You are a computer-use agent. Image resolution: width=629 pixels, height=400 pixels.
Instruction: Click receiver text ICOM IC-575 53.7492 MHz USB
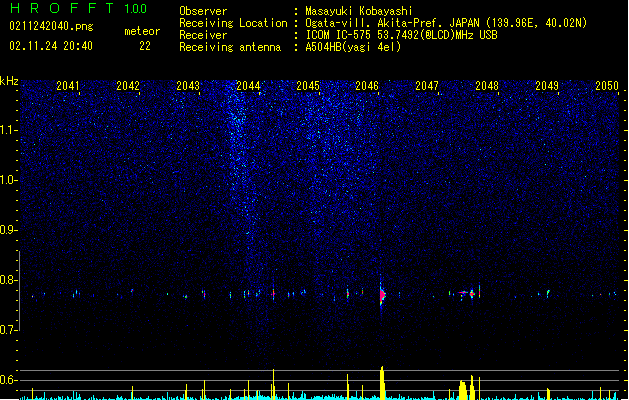pos(401,35)
